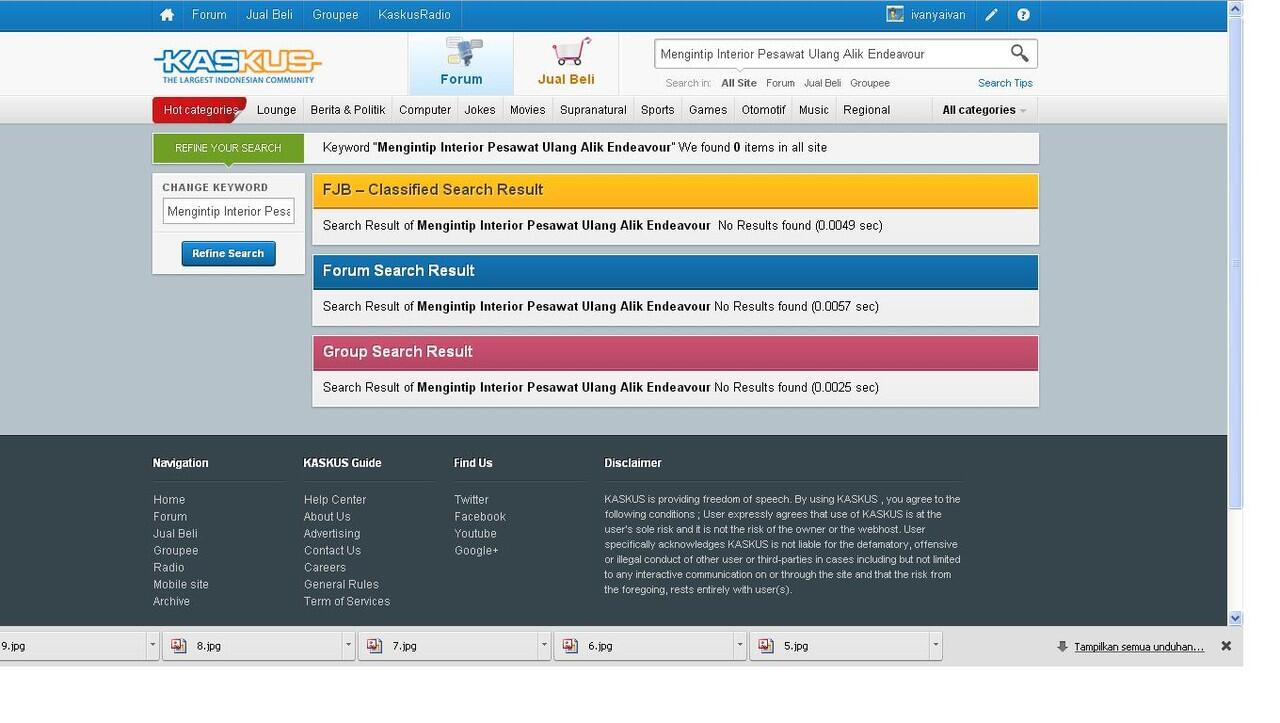
Task: Set search scope to Jual Beli
Action: [x=822, y=83]
